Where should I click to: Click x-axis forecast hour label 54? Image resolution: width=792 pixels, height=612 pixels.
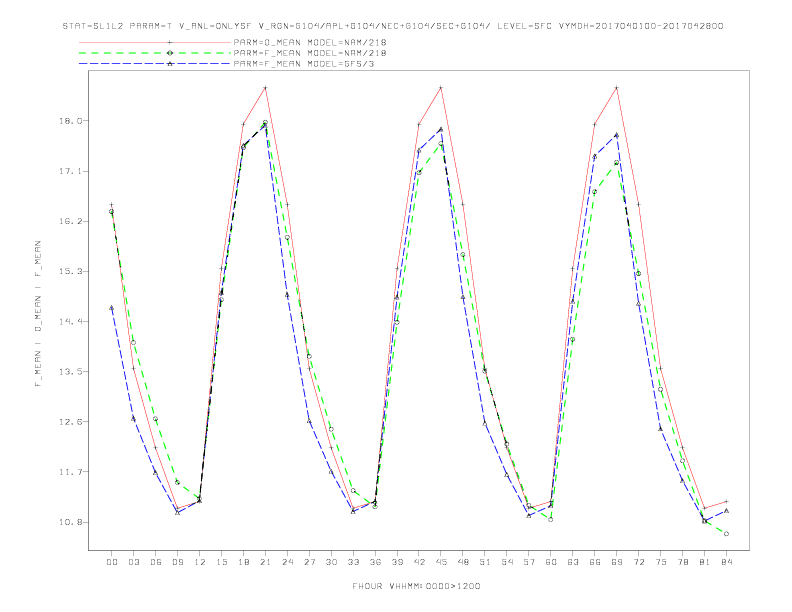tap(507, 562)
